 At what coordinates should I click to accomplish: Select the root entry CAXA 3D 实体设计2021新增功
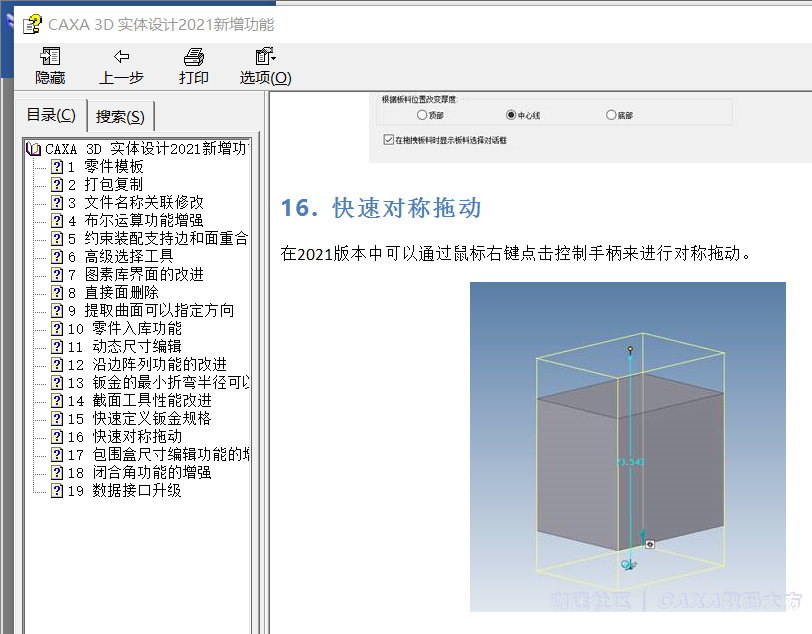pos(146,149)
